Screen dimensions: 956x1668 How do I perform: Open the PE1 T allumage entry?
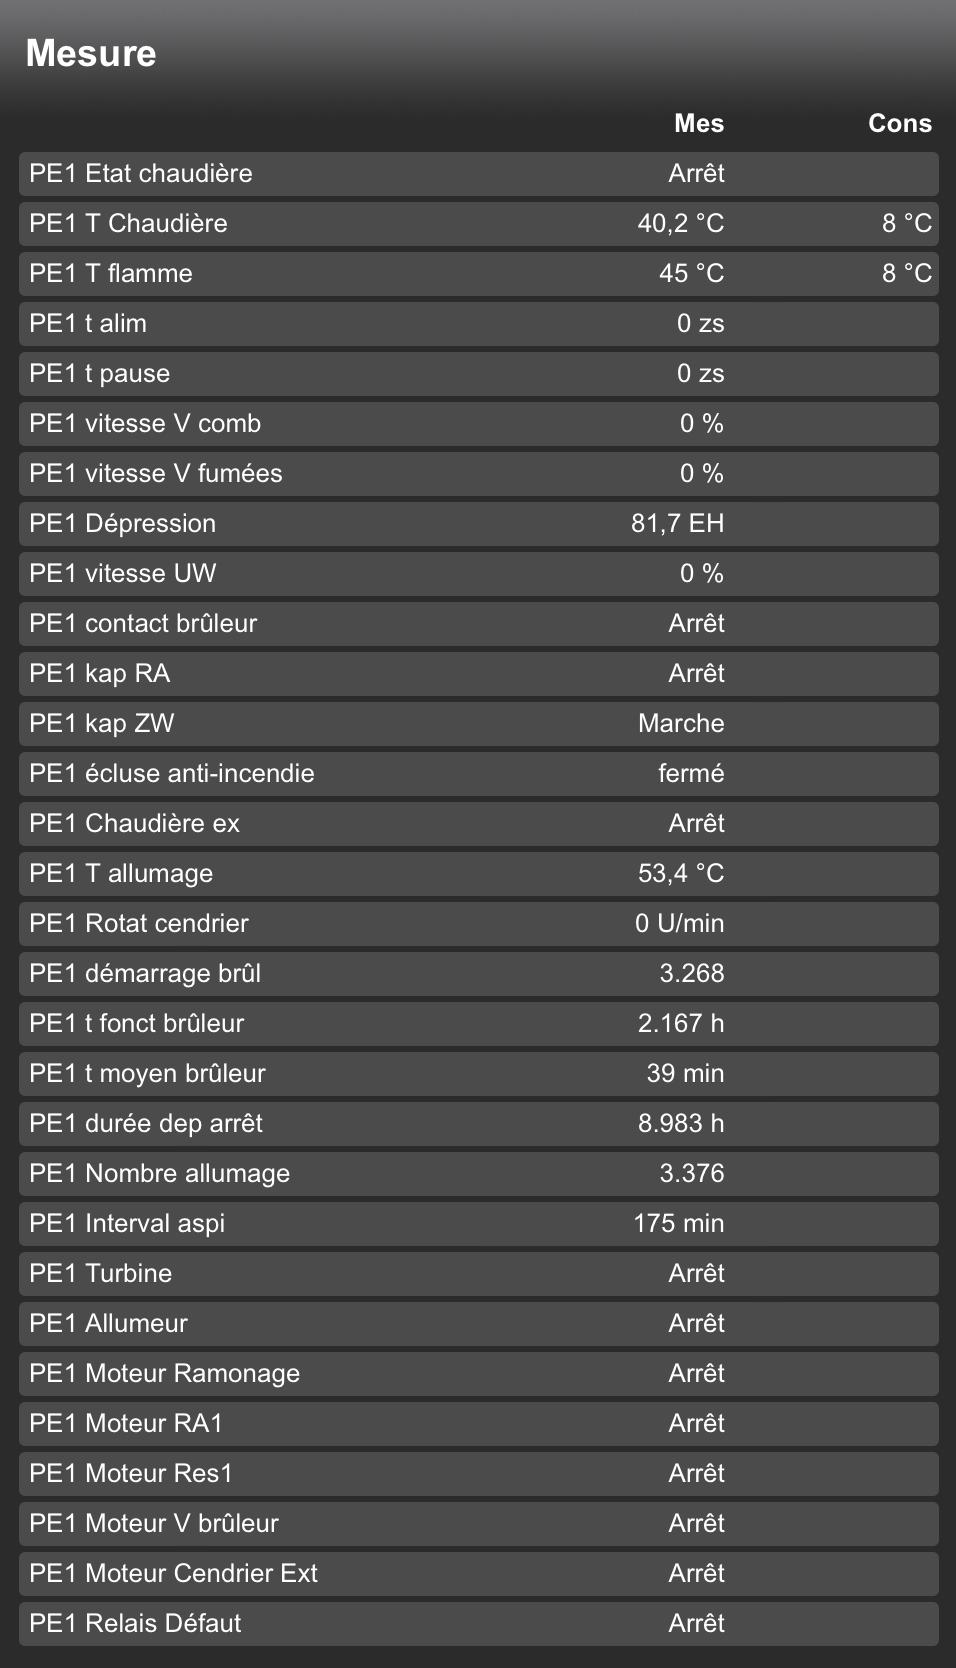click(x=478, y=874)
